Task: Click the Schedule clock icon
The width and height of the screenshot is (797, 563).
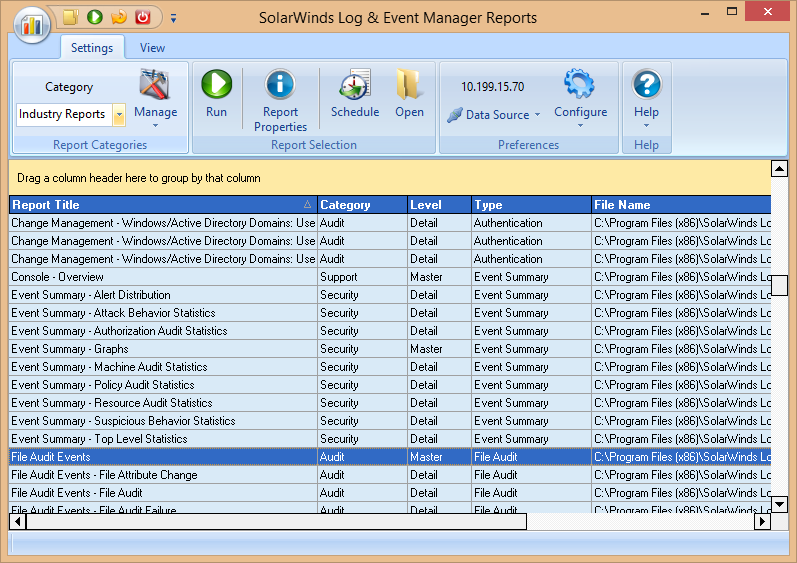Action: [x=355, y=84]
